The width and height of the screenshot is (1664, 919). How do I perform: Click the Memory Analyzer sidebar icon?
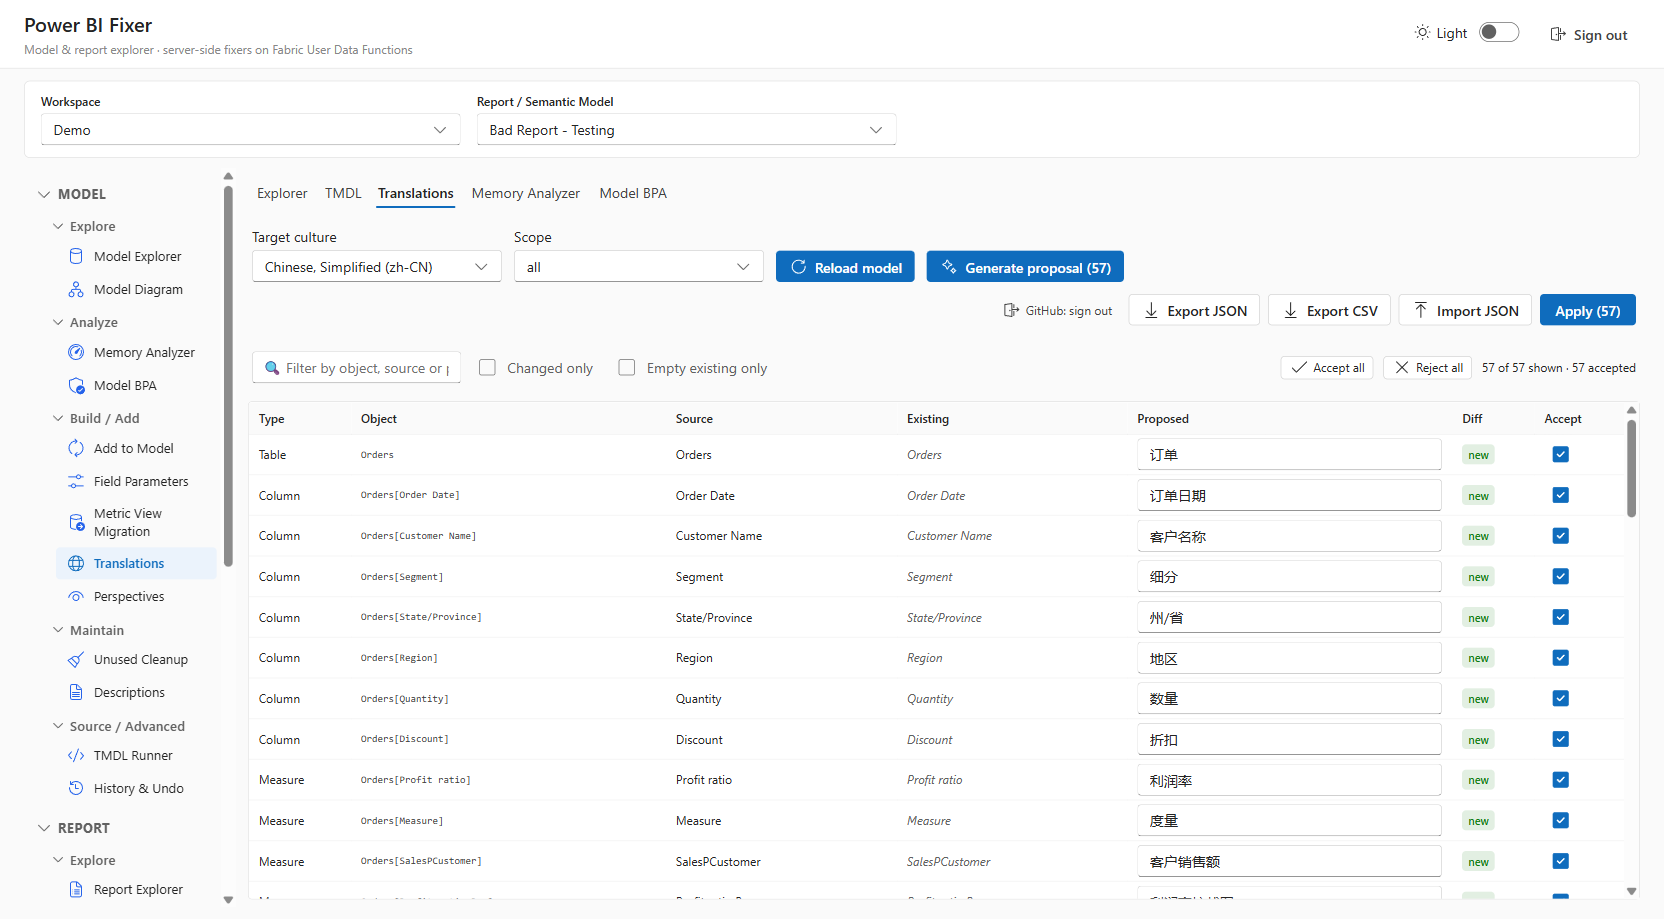(x=76, y=352)
